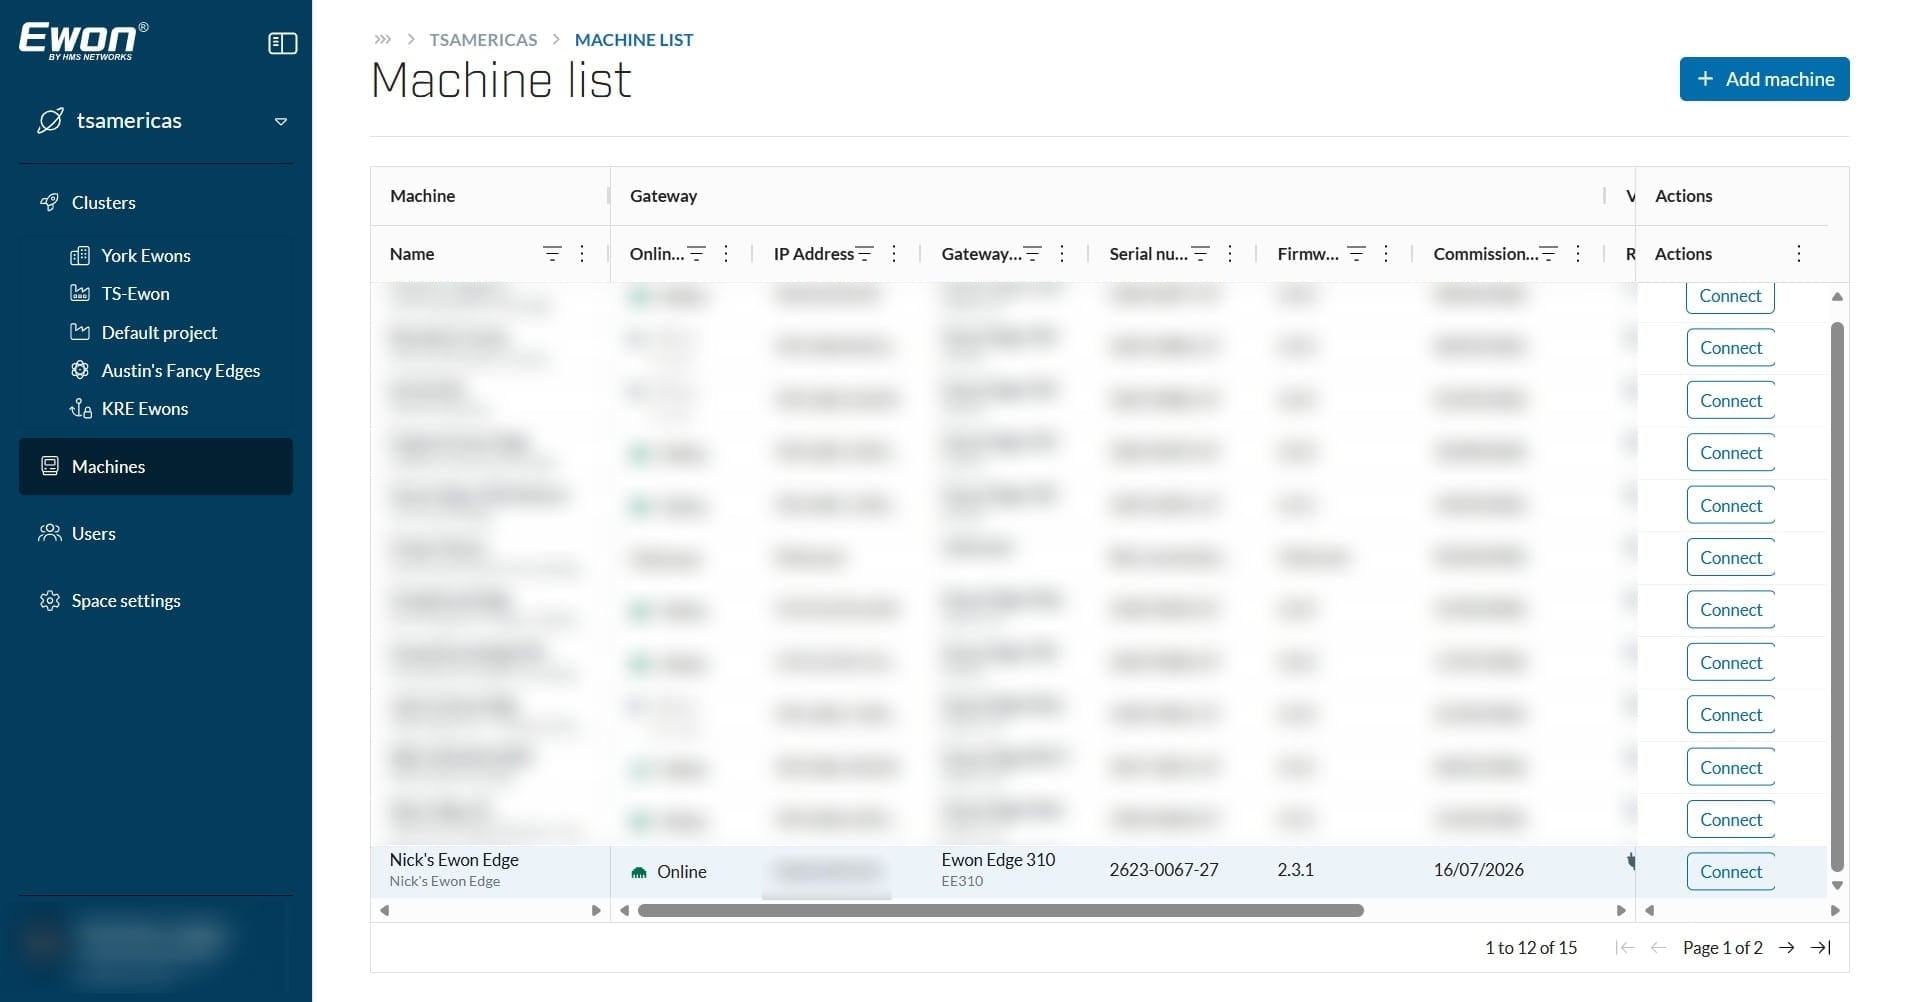Collapse the sidebar with the panel icon
Screen dimensions: 1908x1002
point(283,43)
